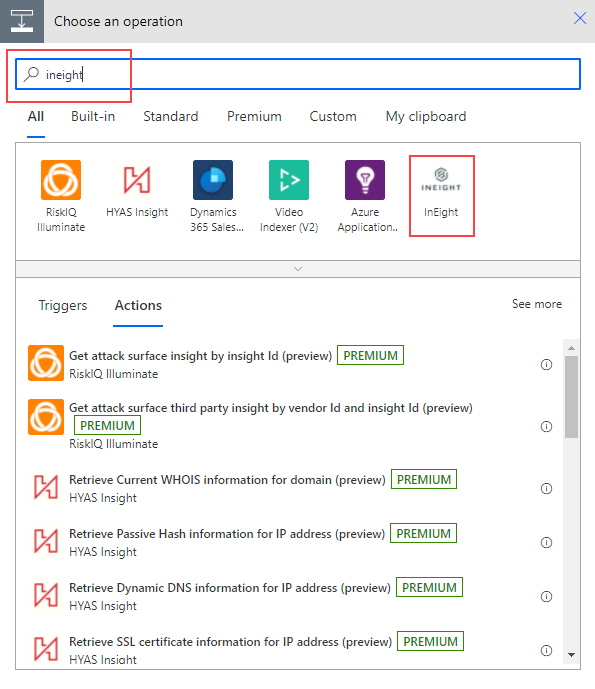Switch to the Triggers tab

(63, 305)
